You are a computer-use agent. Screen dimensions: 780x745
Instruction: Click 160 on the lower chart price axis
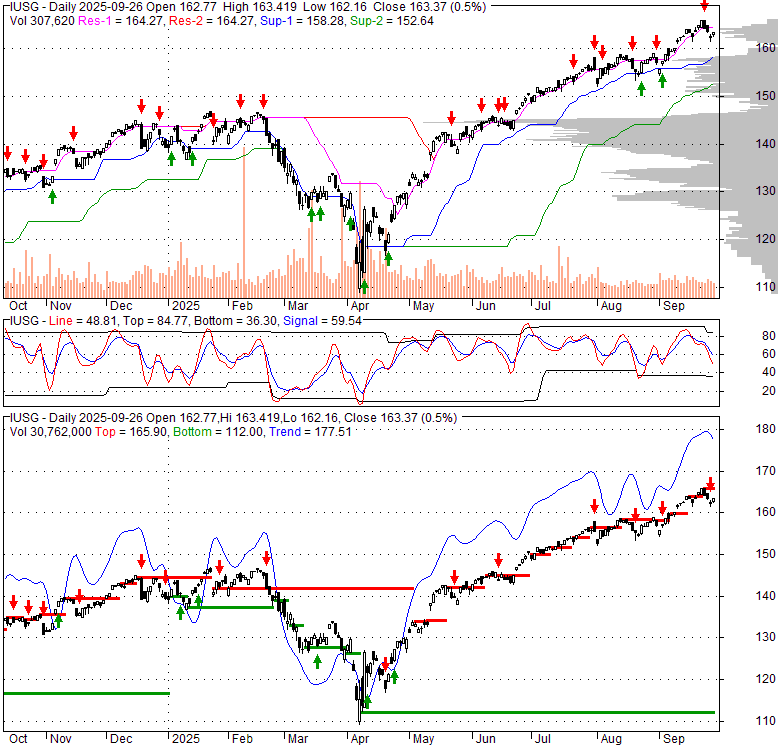pos(765,512)
